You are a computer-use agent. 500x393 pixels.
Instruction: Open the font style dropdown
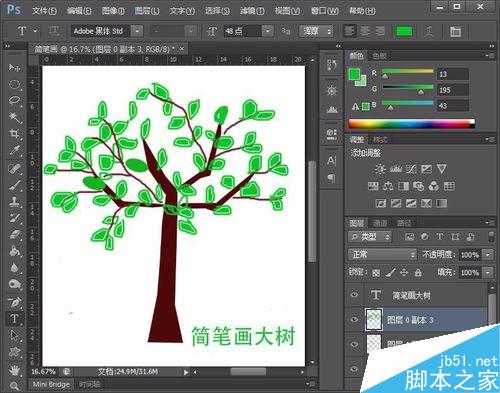[x=191, y=31]
